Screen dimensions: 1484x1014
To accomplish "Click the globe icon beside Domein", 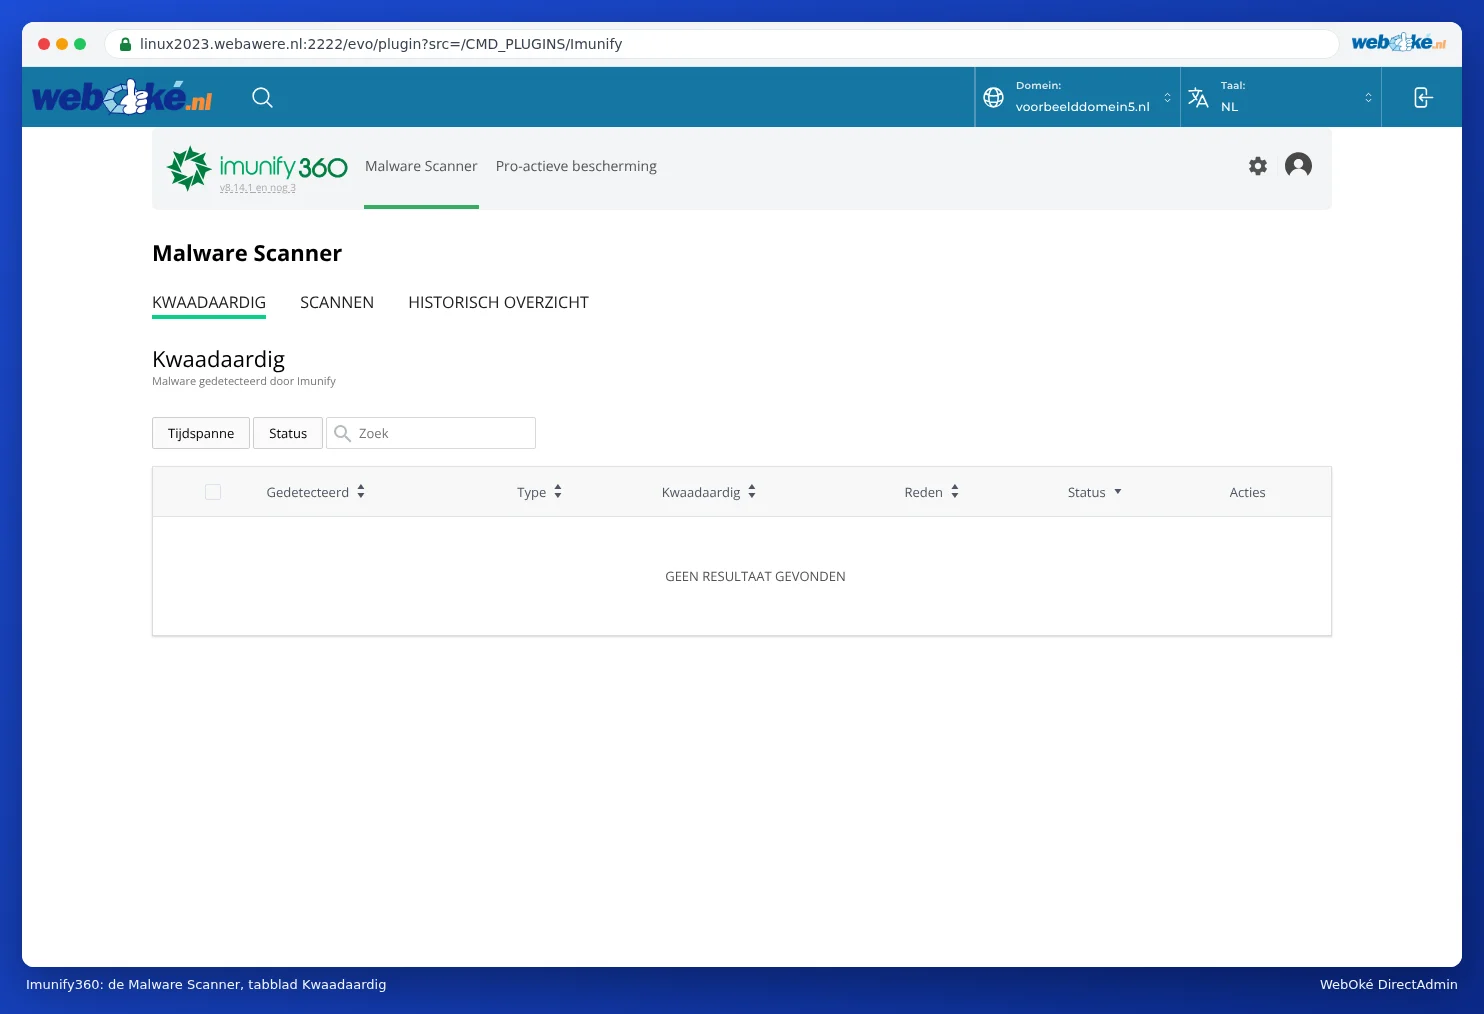I will 993,97.
